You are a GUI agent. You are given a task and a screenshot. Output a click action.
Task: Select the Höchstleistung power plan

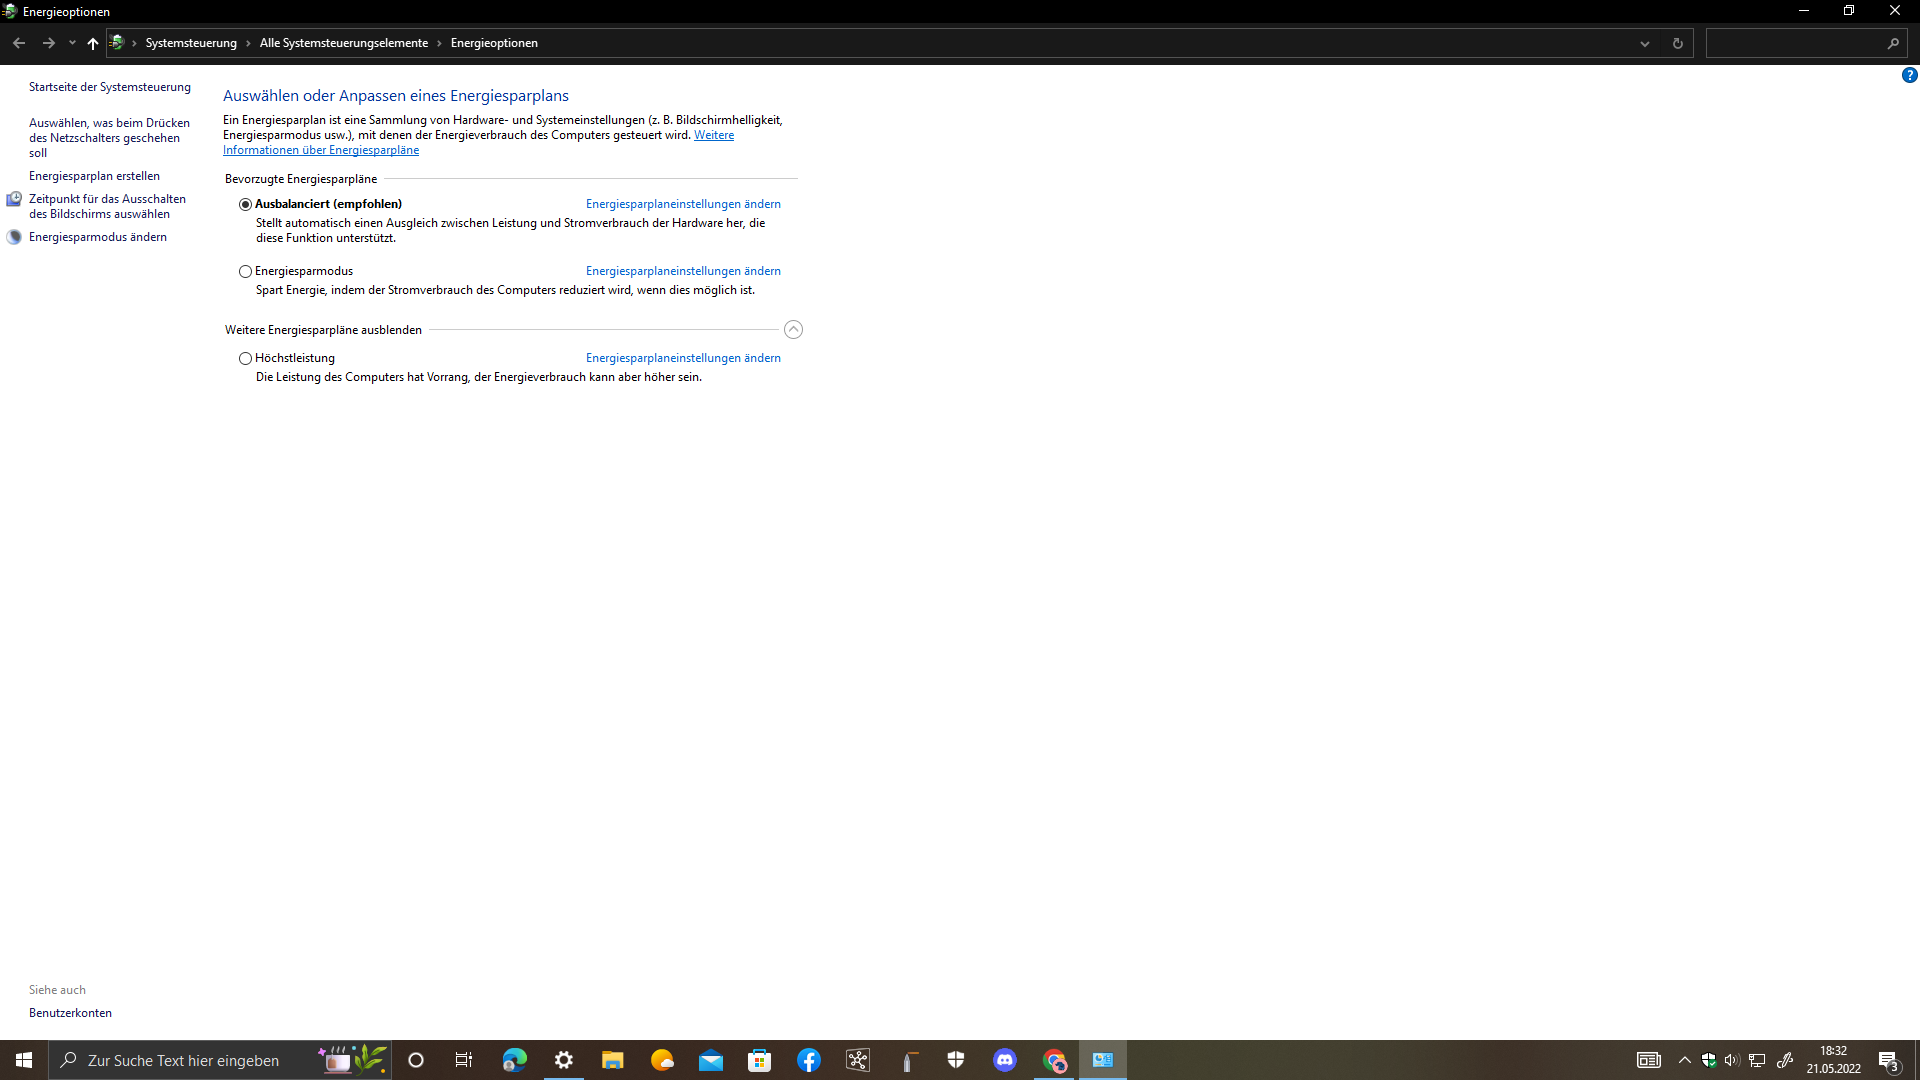245,358
